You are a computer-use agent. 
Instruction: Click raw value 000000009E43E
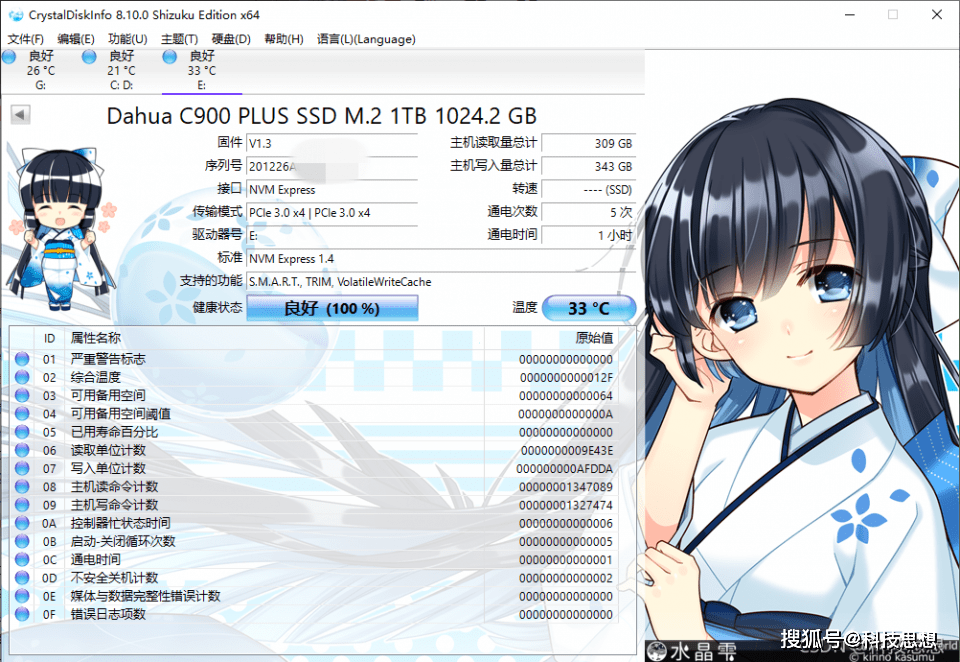pos(566,451)
